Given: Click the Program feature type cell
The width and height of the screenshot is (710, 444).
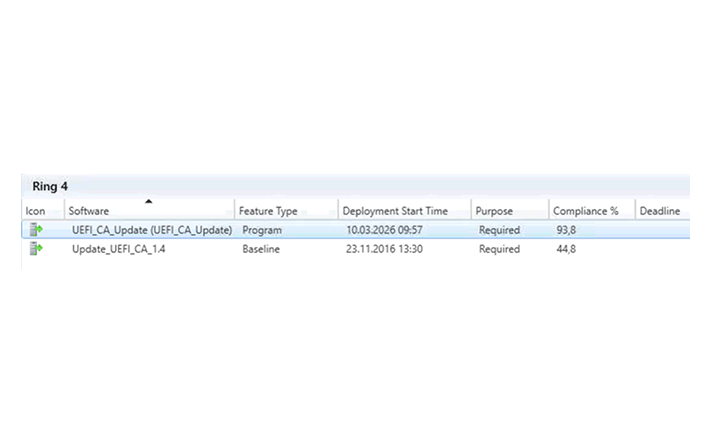Looking at the screenshot, I should 262,230.
